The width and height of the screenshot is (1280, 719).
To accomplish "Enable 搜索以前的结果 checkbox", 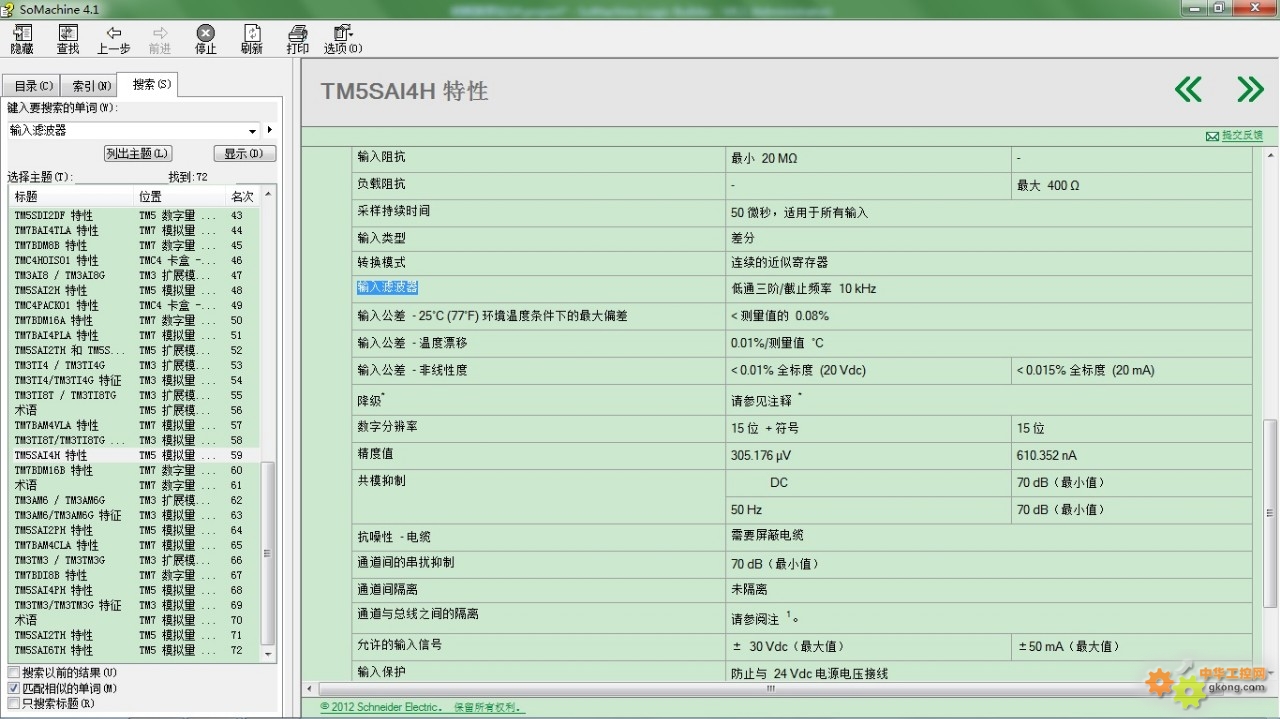I will pos(14,673).
